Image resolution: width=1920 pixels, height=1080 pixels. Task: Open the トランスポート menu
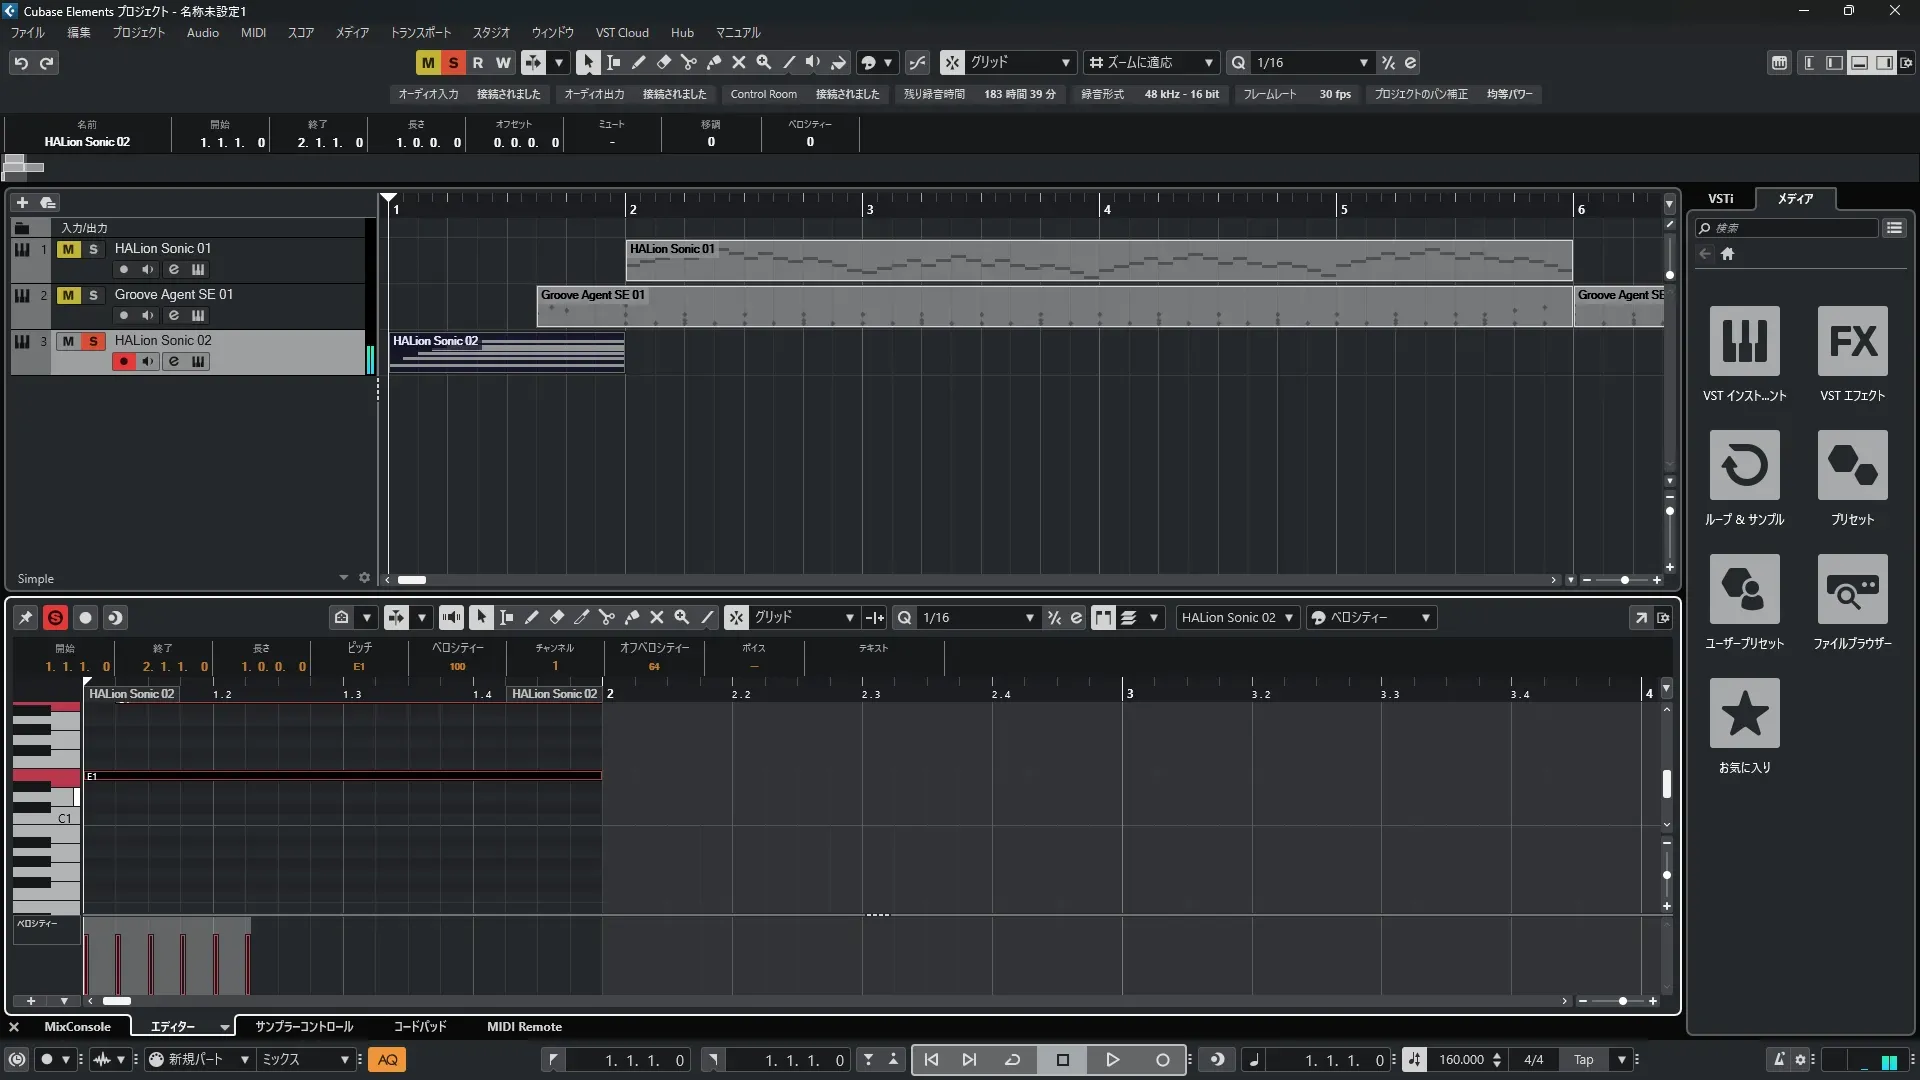pos(420,32)
